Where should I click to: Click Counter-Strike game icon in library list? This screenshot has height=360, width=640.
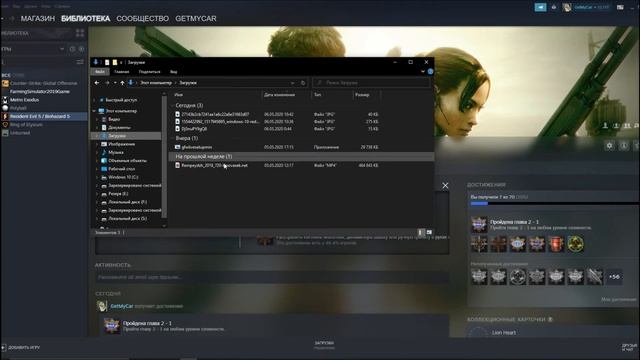tap(5, 83)
